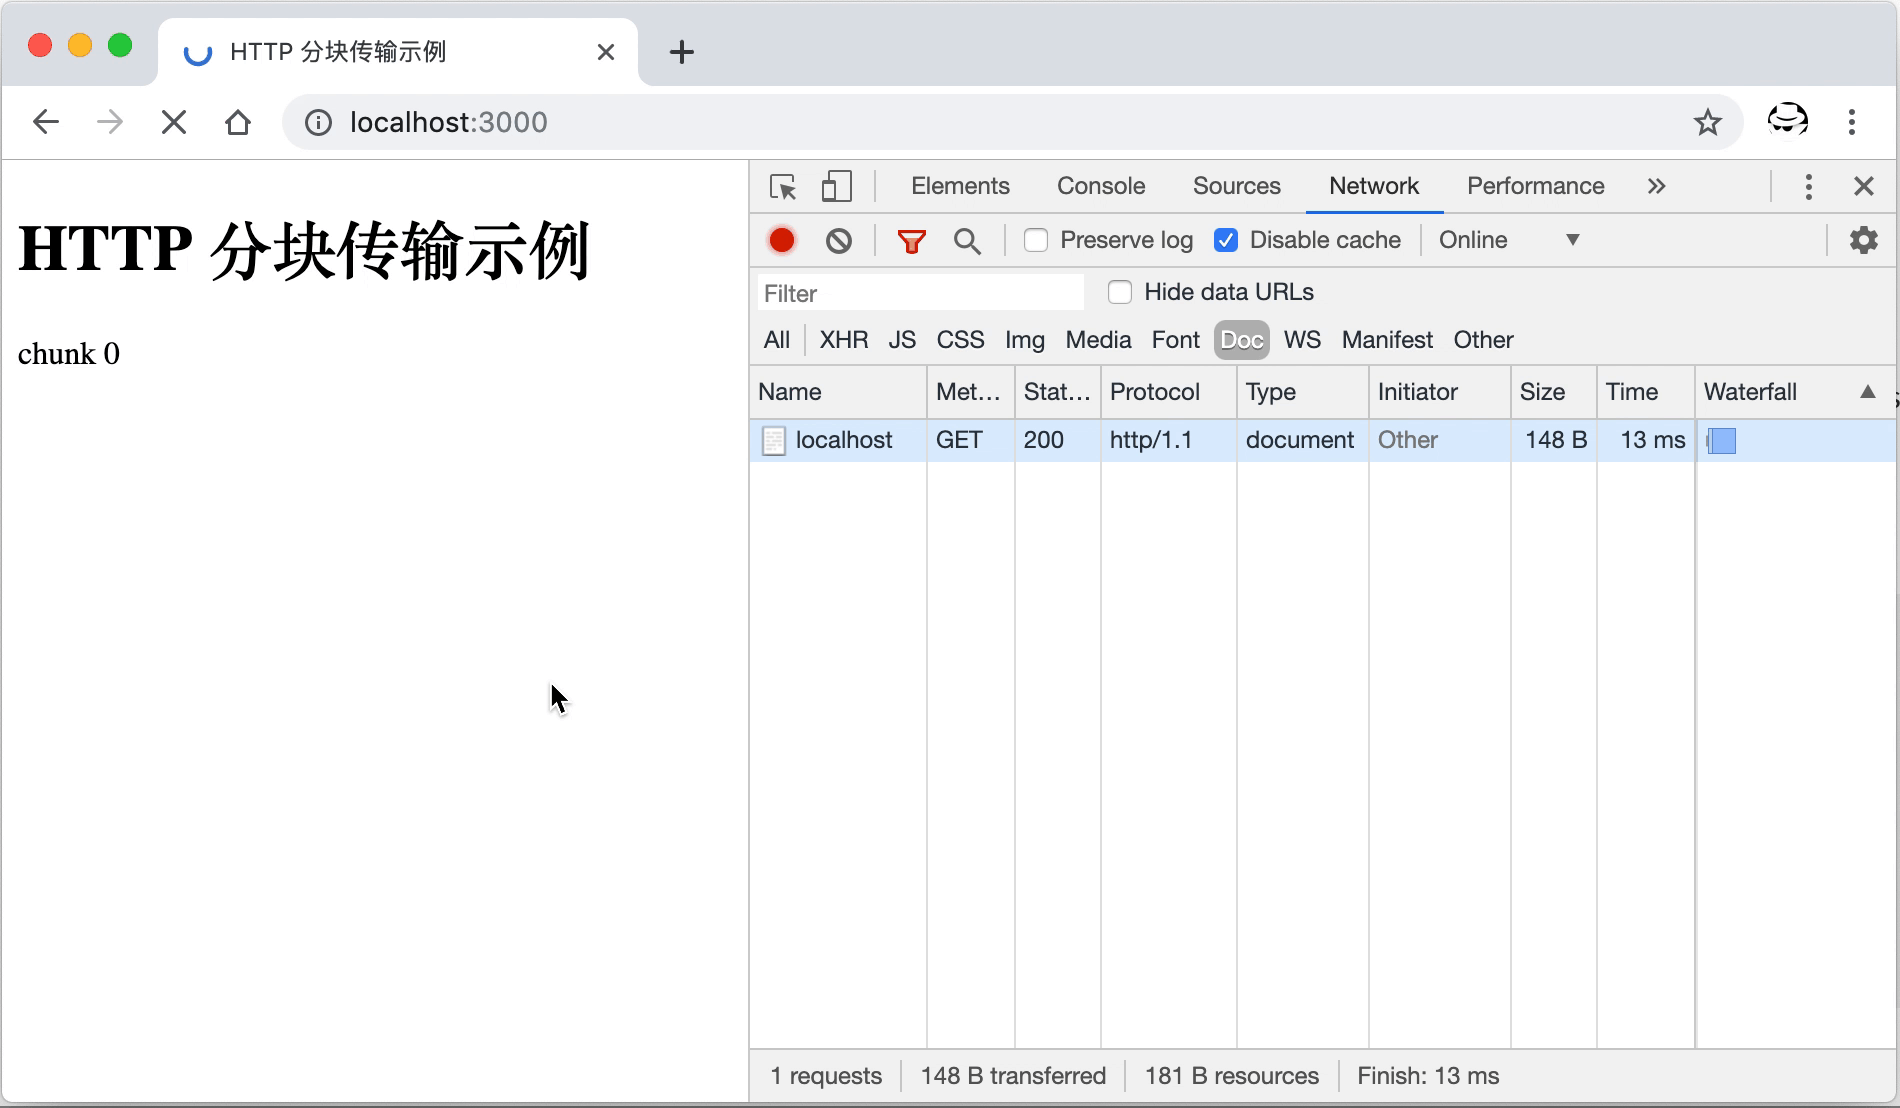Clear the network log
This screenshot has height=1108, width=1900.
pos(839,240)
